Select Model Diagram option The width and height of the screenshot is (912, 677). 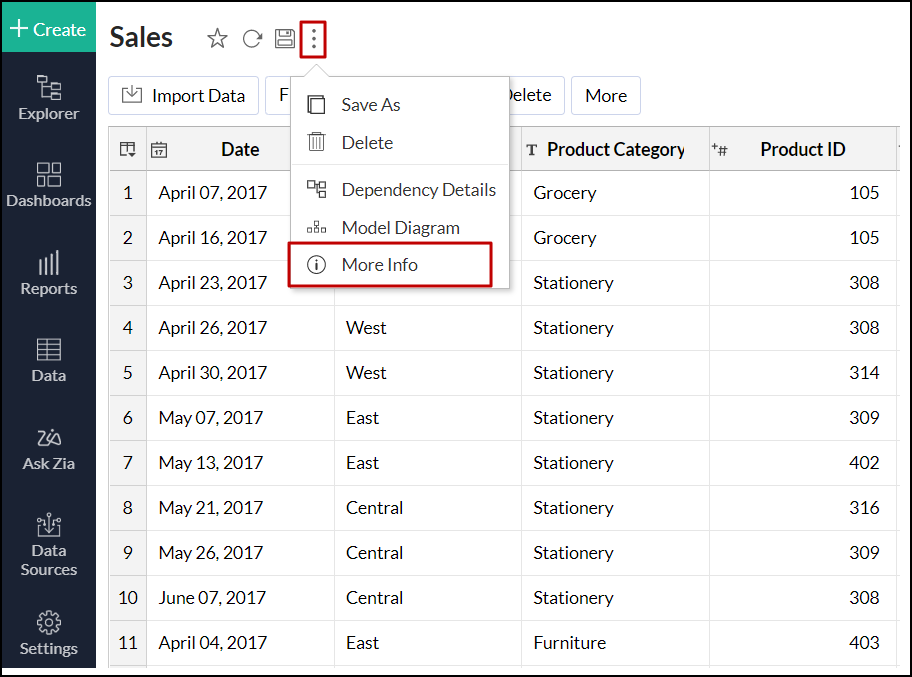pos(400,228)
